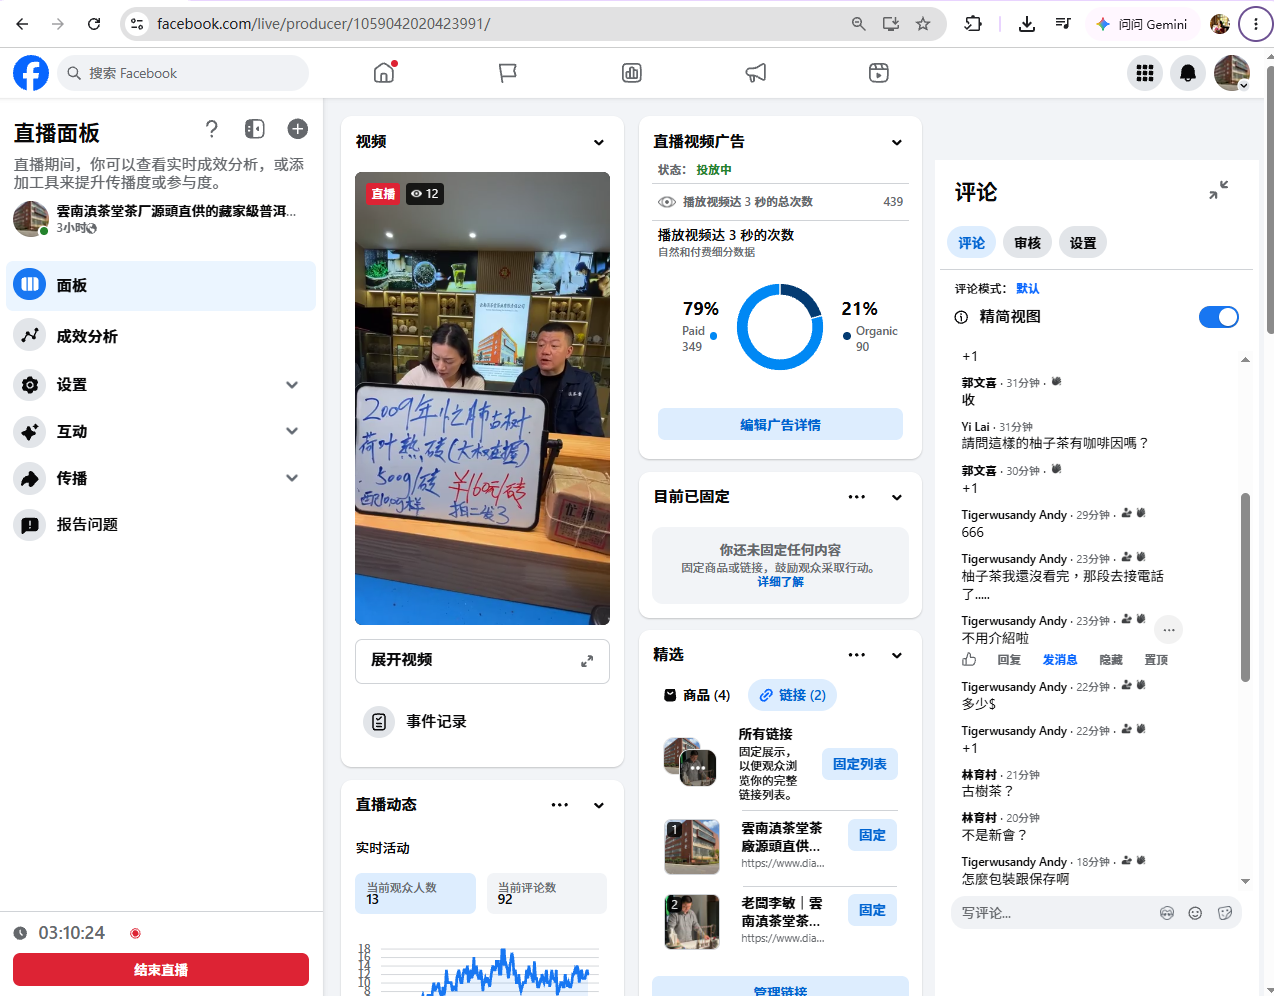Click 隐藏 under the comment
Screen dimensions: 1274x996
1111,660
